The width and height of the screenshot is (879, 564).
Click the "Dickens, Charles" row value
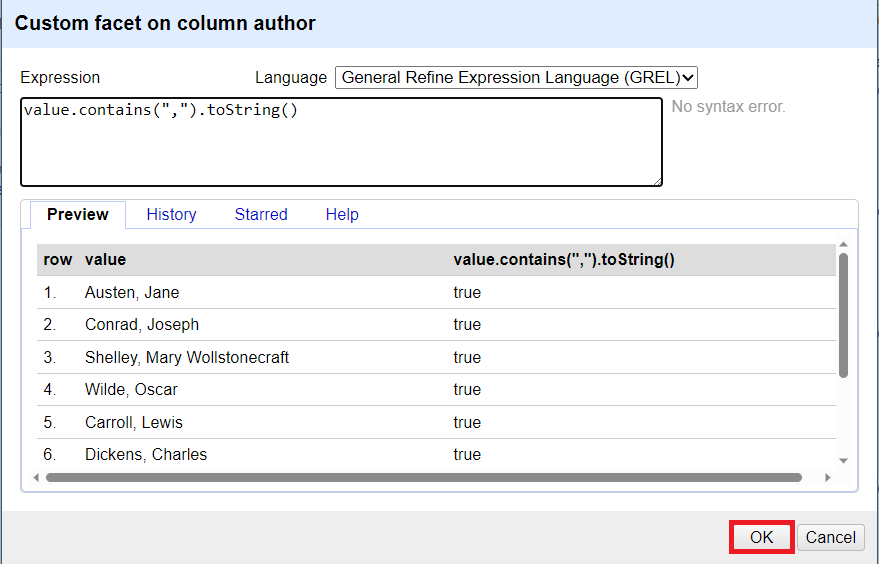(x=146, y=455)
